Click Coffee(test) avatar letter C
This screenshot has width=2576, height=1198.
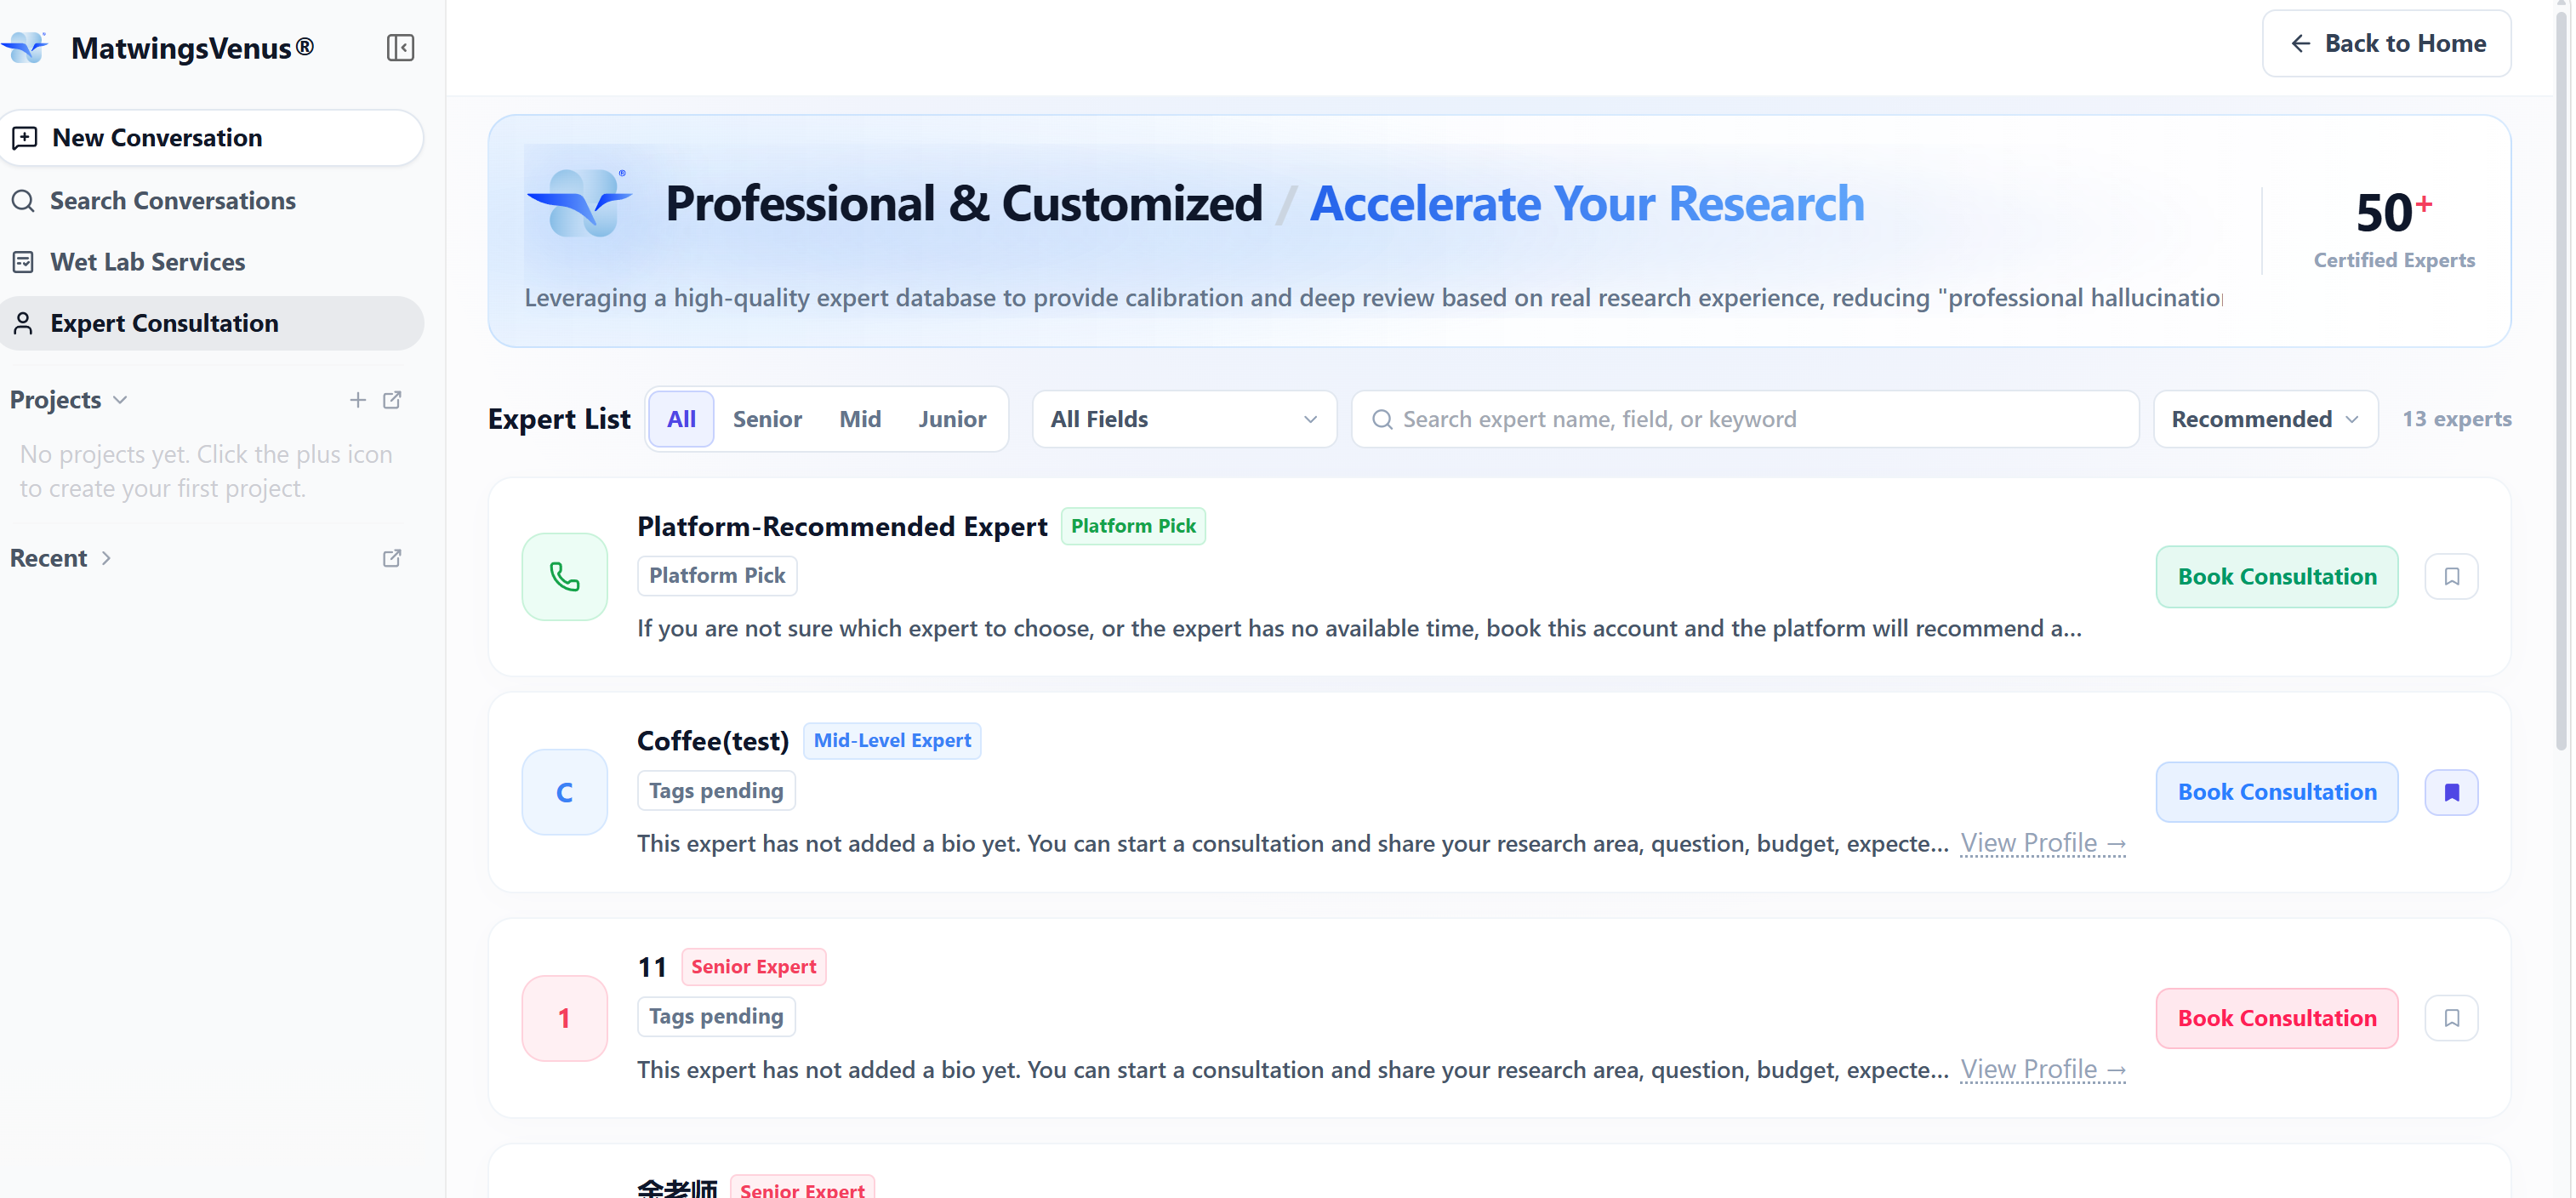coord(564,792)
